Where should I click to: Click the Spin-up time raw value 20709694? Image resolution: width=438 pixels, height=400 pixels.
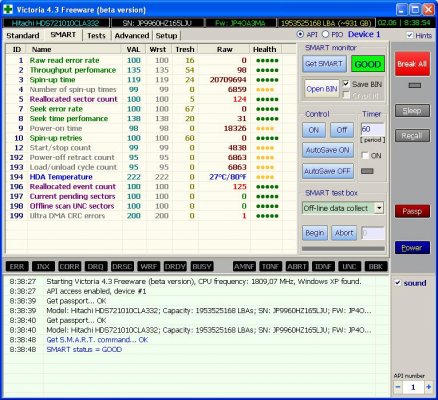tap(228, 80)
